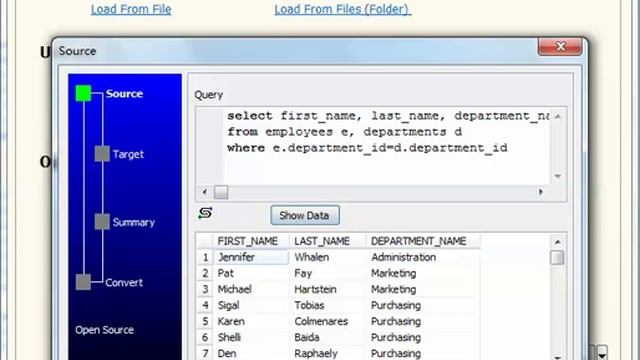The width and height of the screenshot is (640, 360).
Task: Click data grid scroll-up arrow
Action: (x=557, y=242)
